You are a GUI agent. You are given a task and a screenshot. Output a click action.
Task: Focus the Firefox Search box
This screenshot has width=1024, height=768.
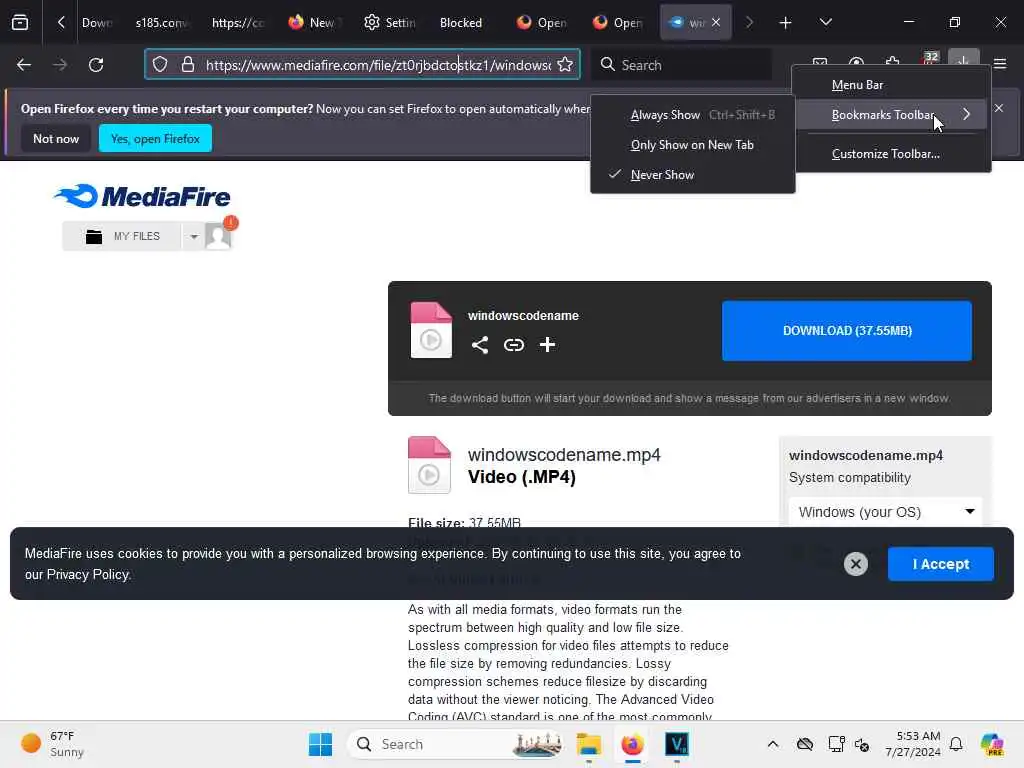[682, 65]
